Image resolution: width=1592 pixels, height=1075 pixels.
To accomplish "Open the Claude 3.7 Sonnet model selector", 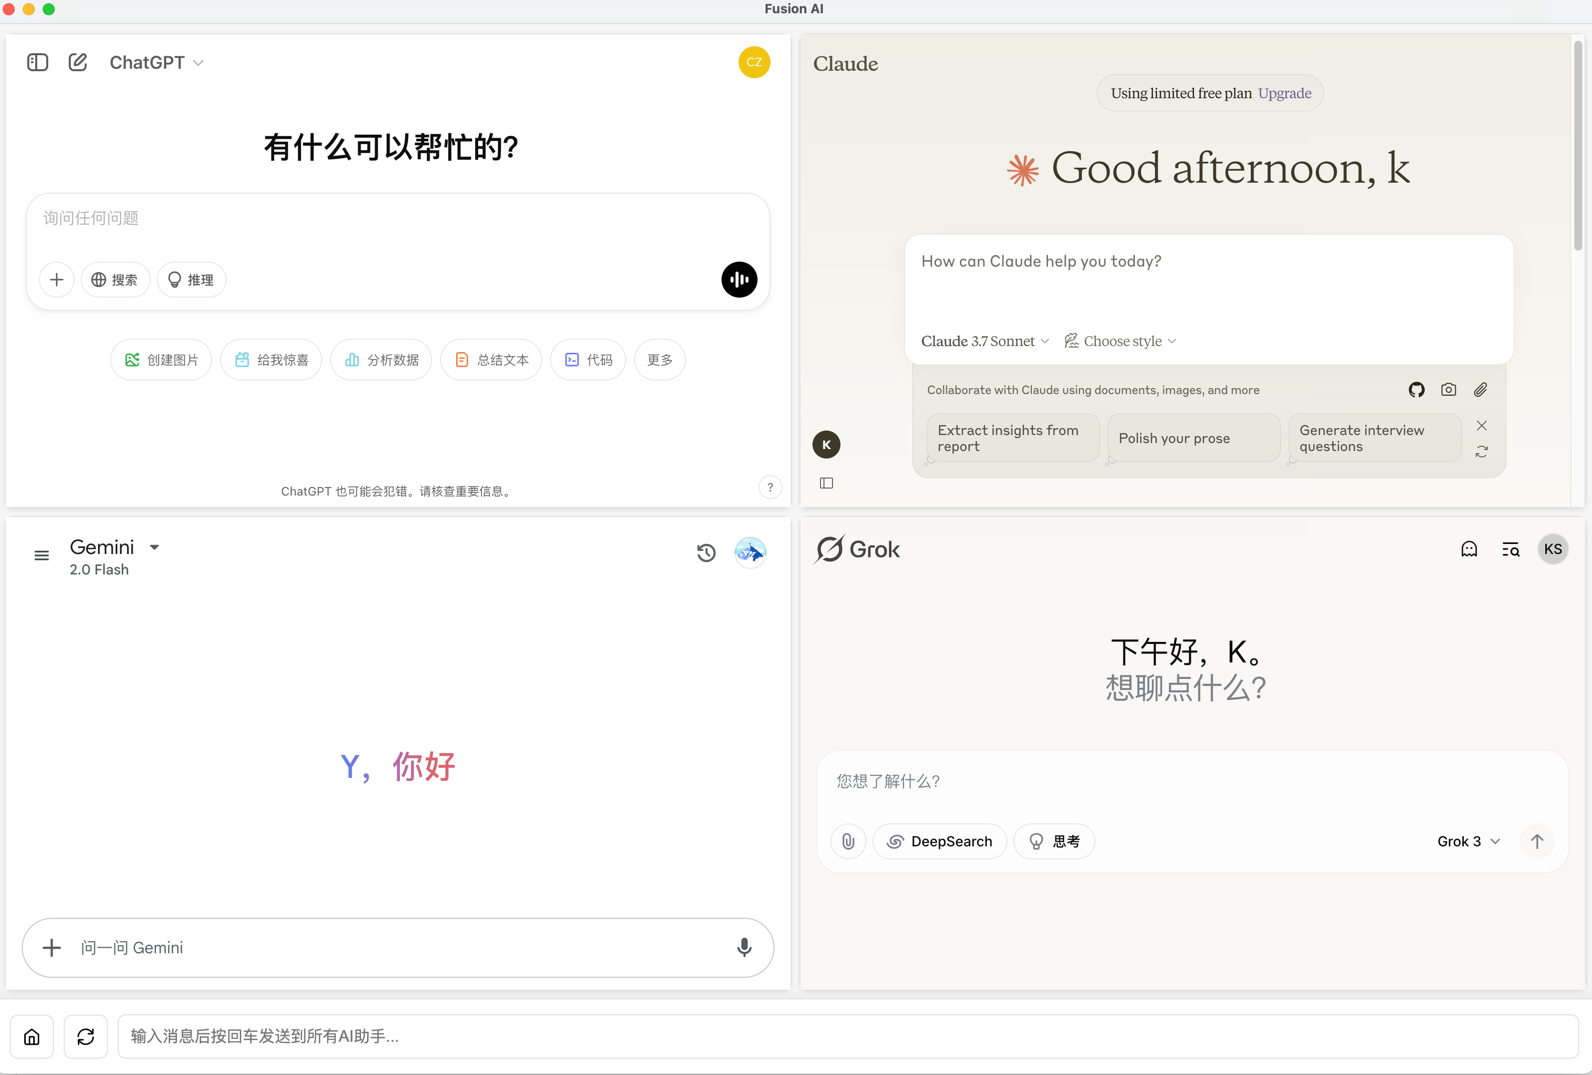I will (985, 341).
